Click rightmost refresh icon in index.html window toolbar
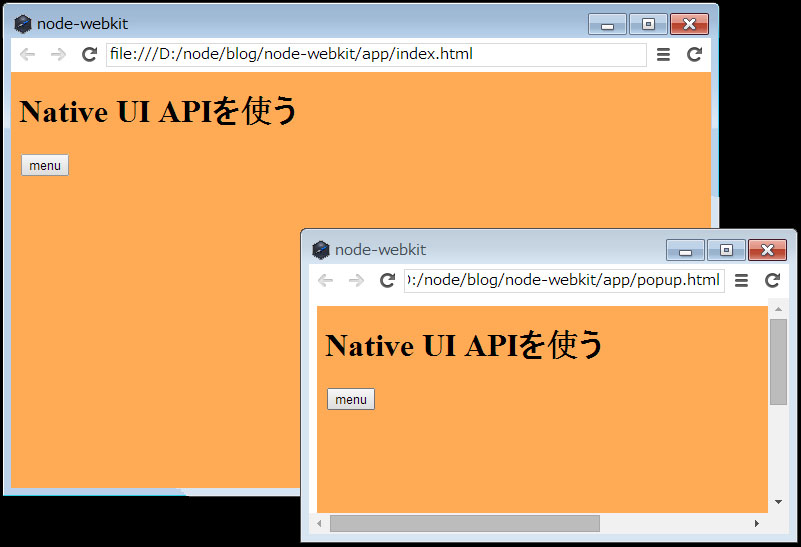The height and width of the screenshot is (547, 801). pos(694,55)
